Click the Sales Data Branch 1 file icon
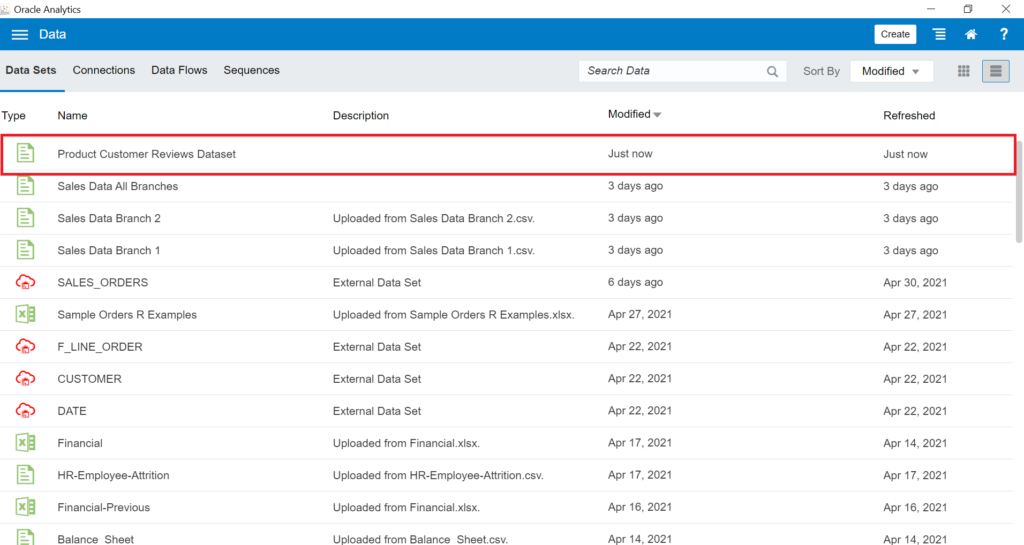 click(25, 249)
